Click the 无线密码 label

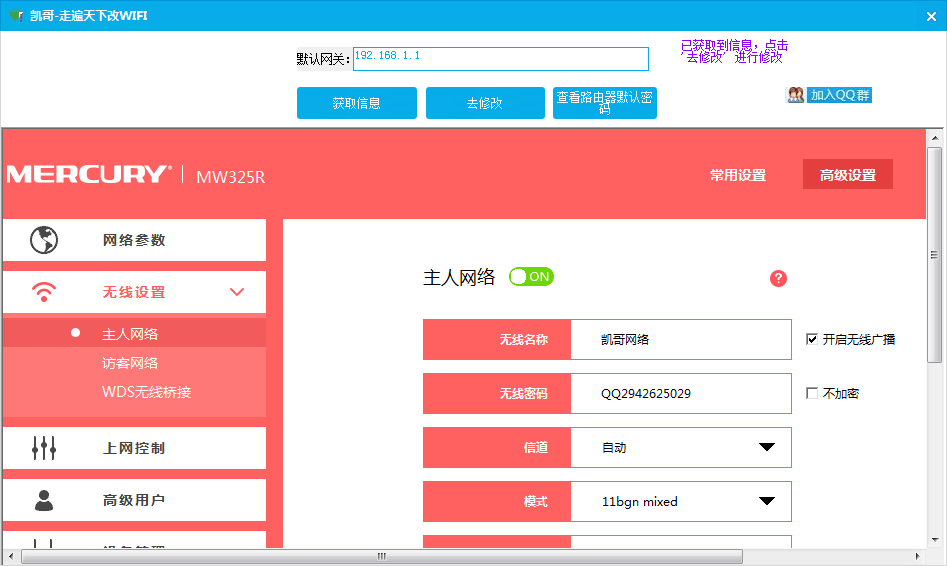(523, 393)
